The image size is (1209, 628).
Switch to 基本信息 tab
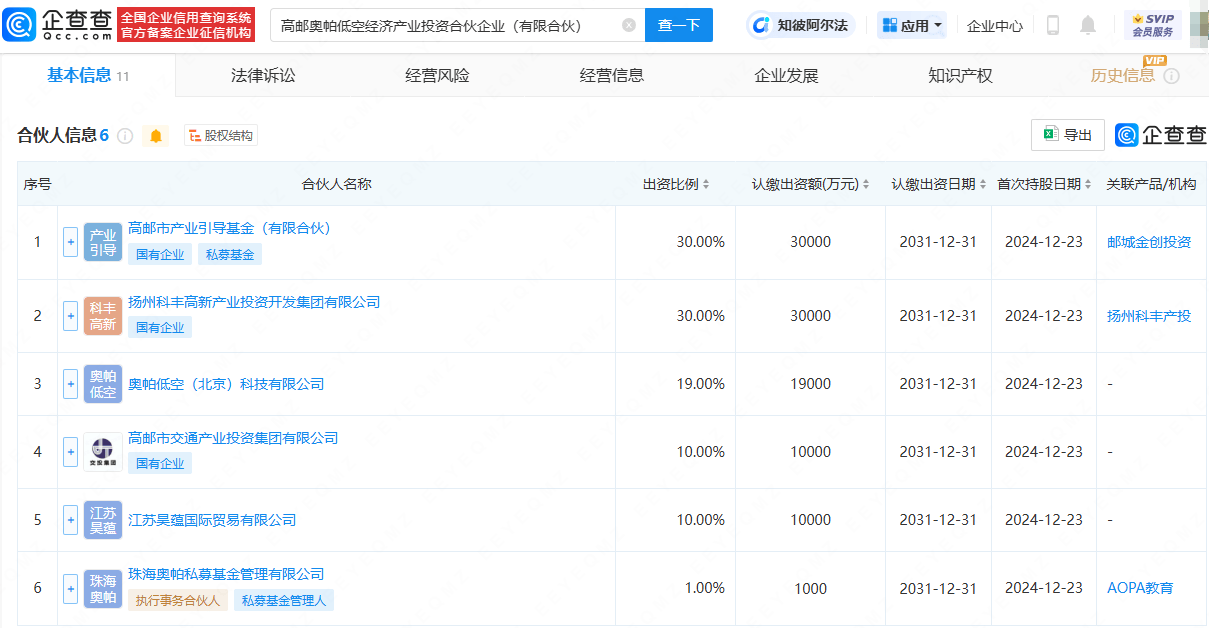[x=88, y=76]
